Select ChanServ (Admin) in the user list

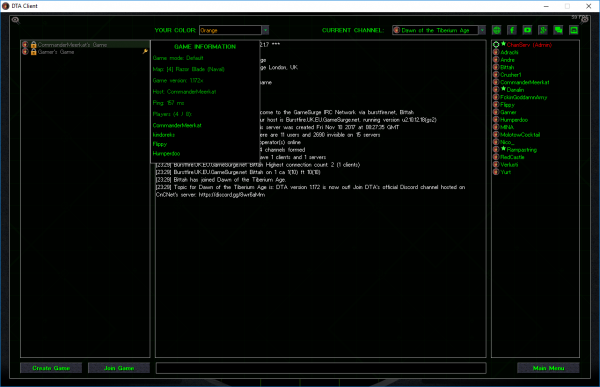pos(530,45)
